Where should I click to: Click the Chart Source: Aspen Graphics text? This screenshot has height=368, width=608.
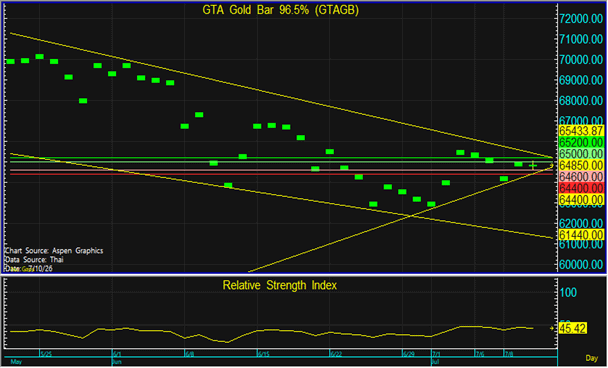[x=54, y=251]
